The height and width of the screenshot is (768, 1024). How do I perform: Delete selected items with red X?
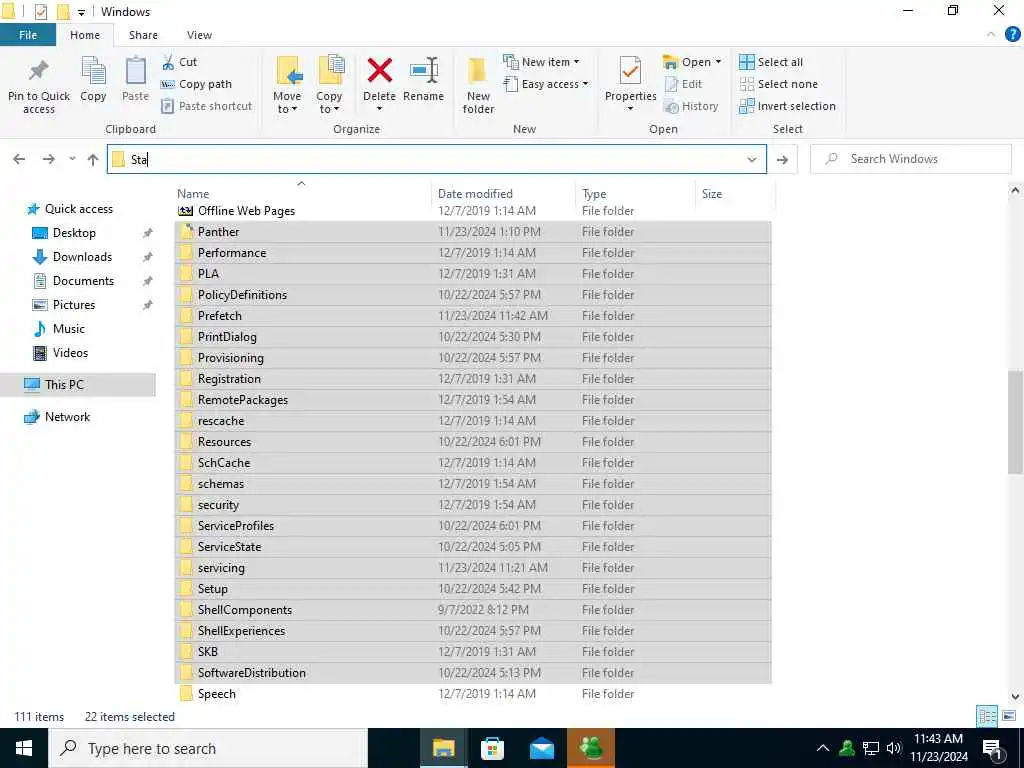379,71
